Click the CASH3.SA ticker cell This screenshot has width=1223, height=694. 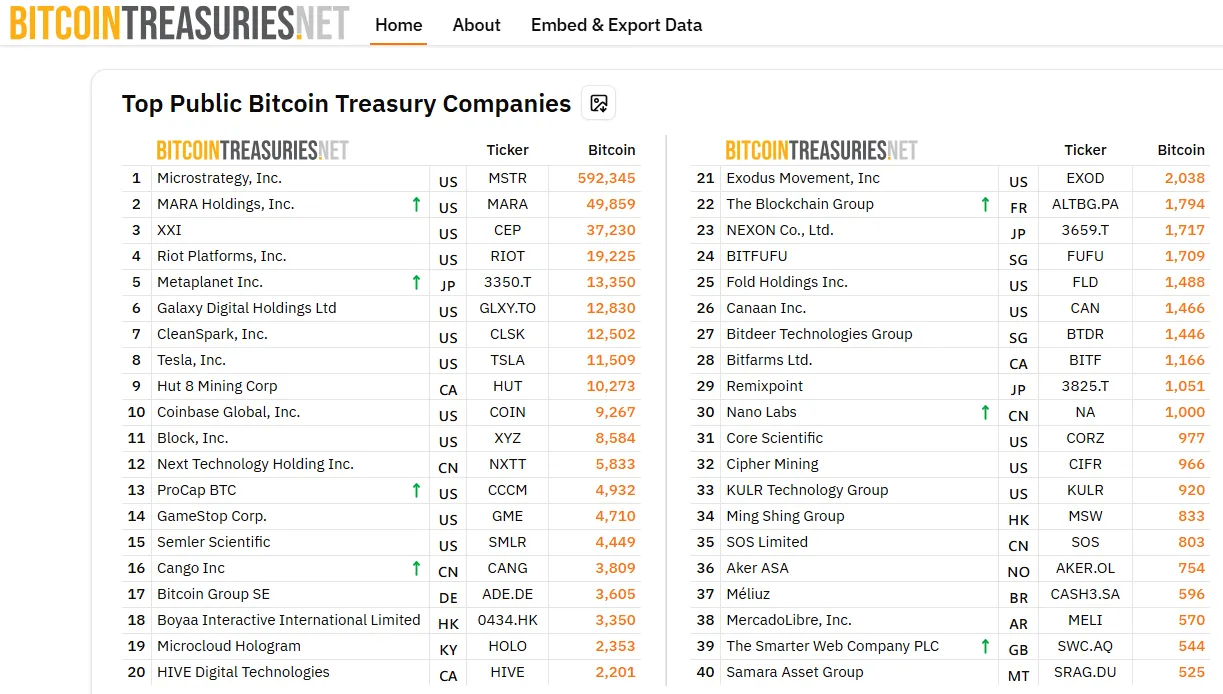pyautogui.click(x=1085, y=594)
